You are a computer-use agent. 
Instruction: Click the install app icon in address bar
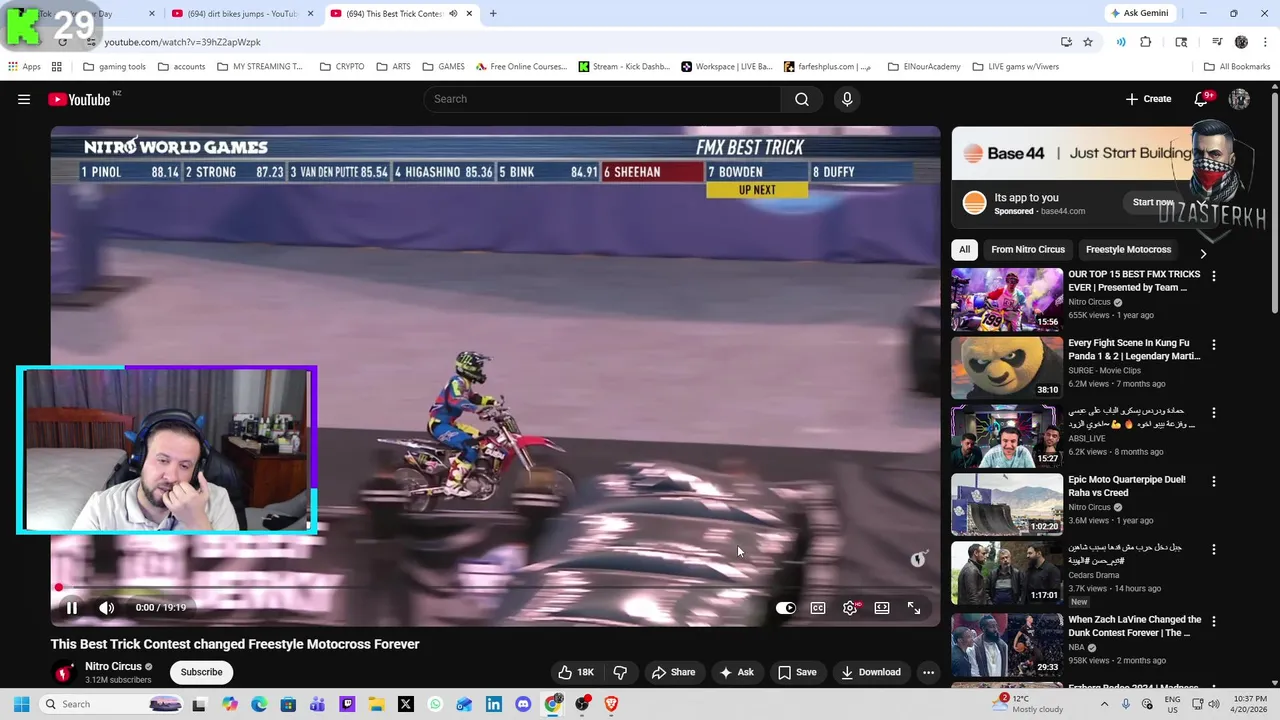pos(1066,42)
